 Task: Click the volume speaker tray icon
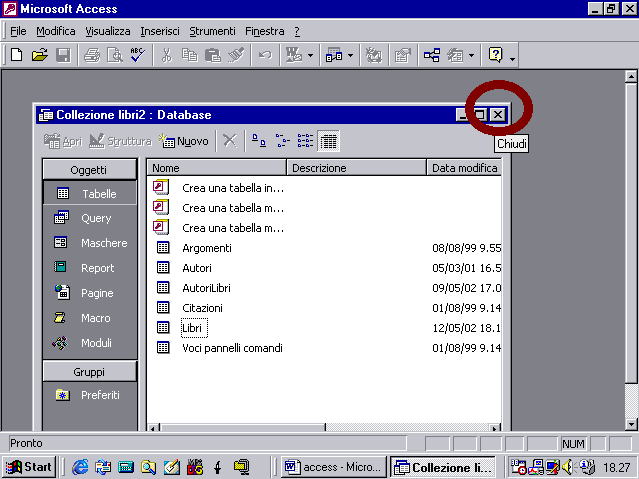click(x=567, y=467)
